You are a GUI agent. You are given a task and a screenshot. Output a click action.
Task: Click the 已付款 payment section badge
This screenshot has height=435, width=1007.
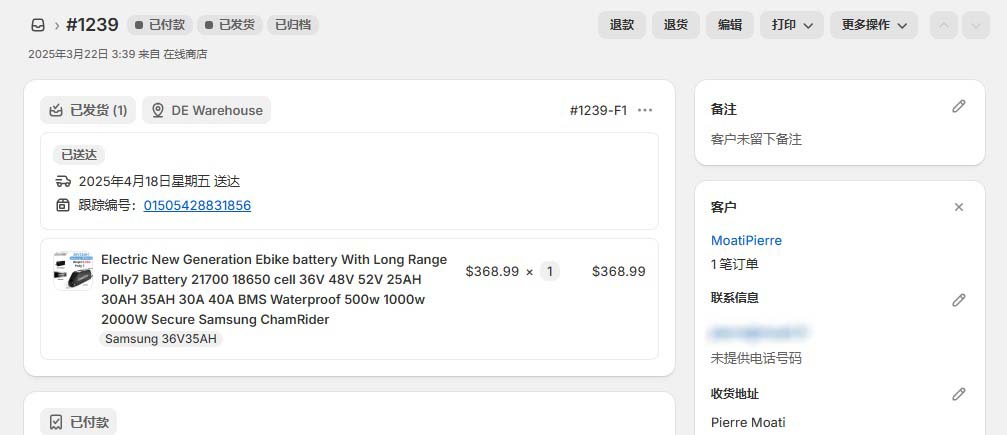[x=79, y=422]
